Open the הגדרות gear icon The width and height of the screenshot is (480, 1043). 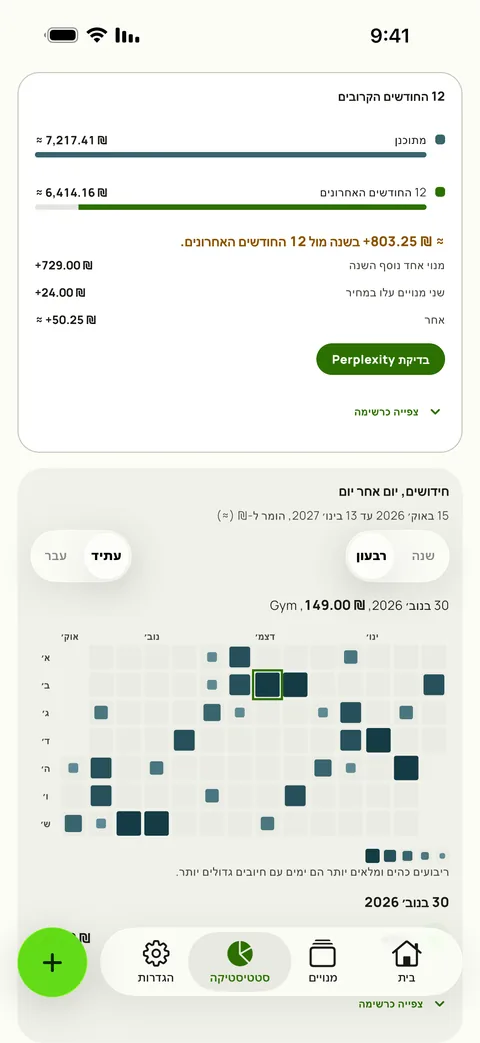tap(156, 954)
